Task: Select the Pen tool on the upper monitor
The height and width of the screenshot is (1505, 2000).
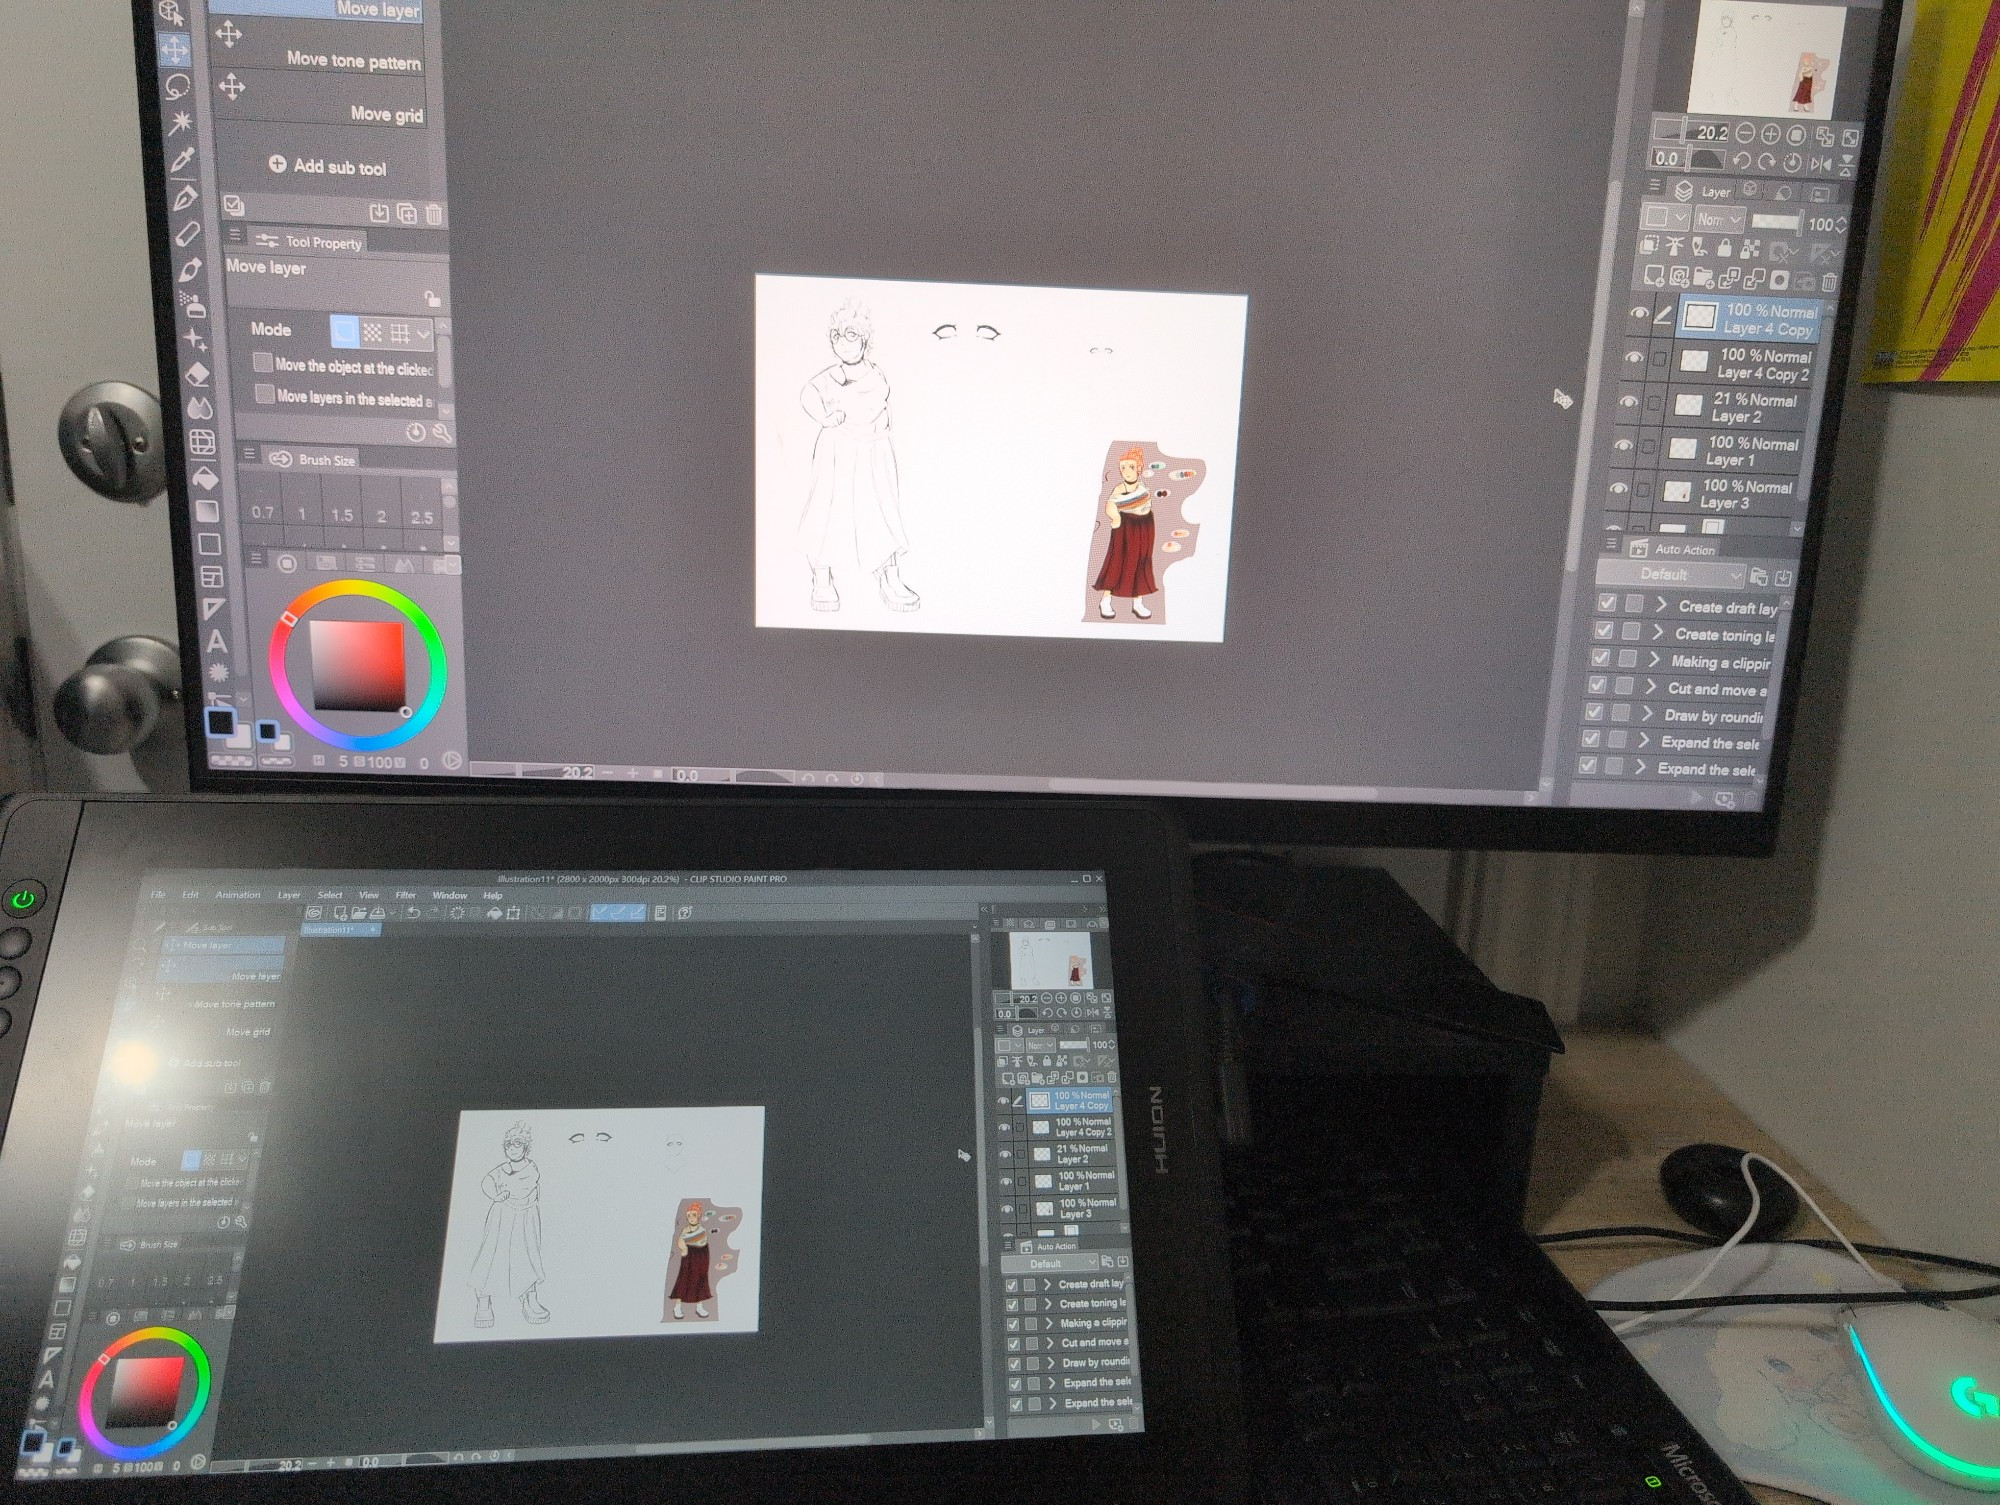Action: click(185, 197)
